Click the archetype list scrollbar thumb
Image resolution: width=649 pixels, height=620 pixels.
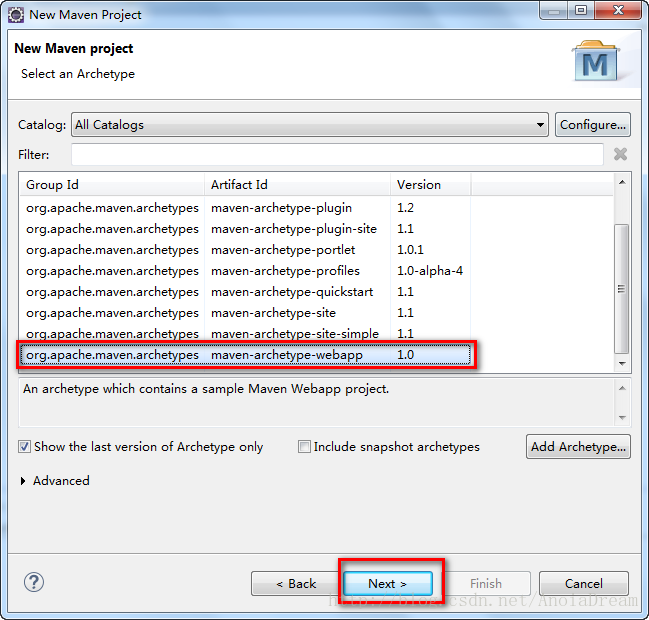click(x=621, y=289)
